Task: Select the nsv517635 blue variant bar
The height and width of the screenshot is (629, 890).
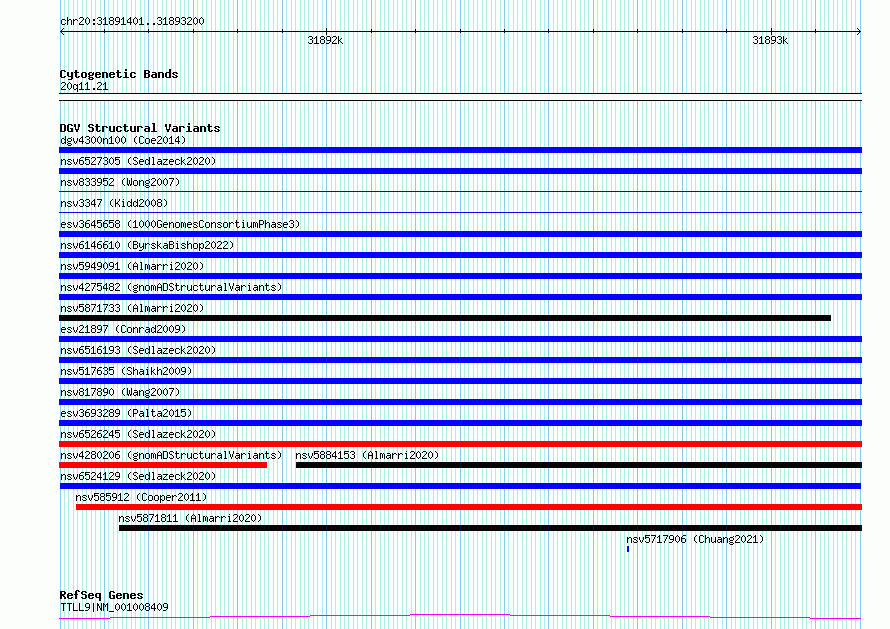Action: [x=460, y=381]
